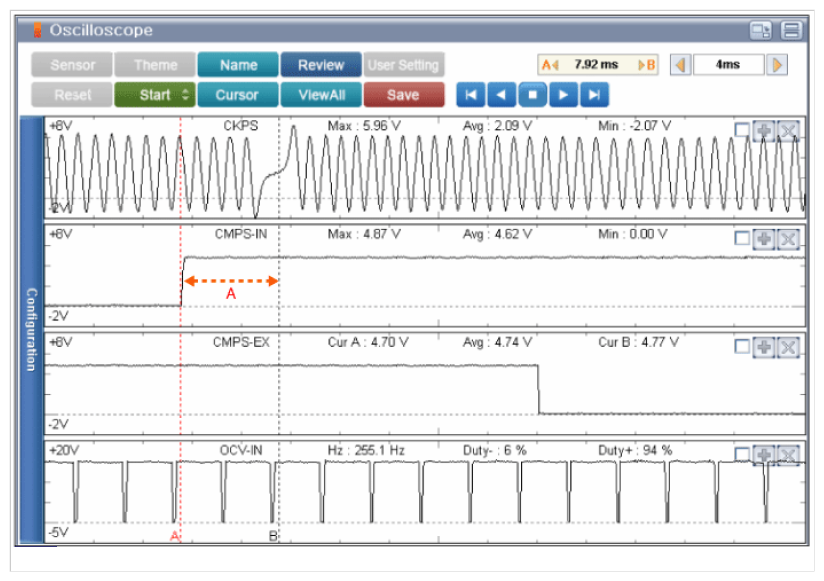
Task: Skip to first frame playback button
Action: point(471,95)
